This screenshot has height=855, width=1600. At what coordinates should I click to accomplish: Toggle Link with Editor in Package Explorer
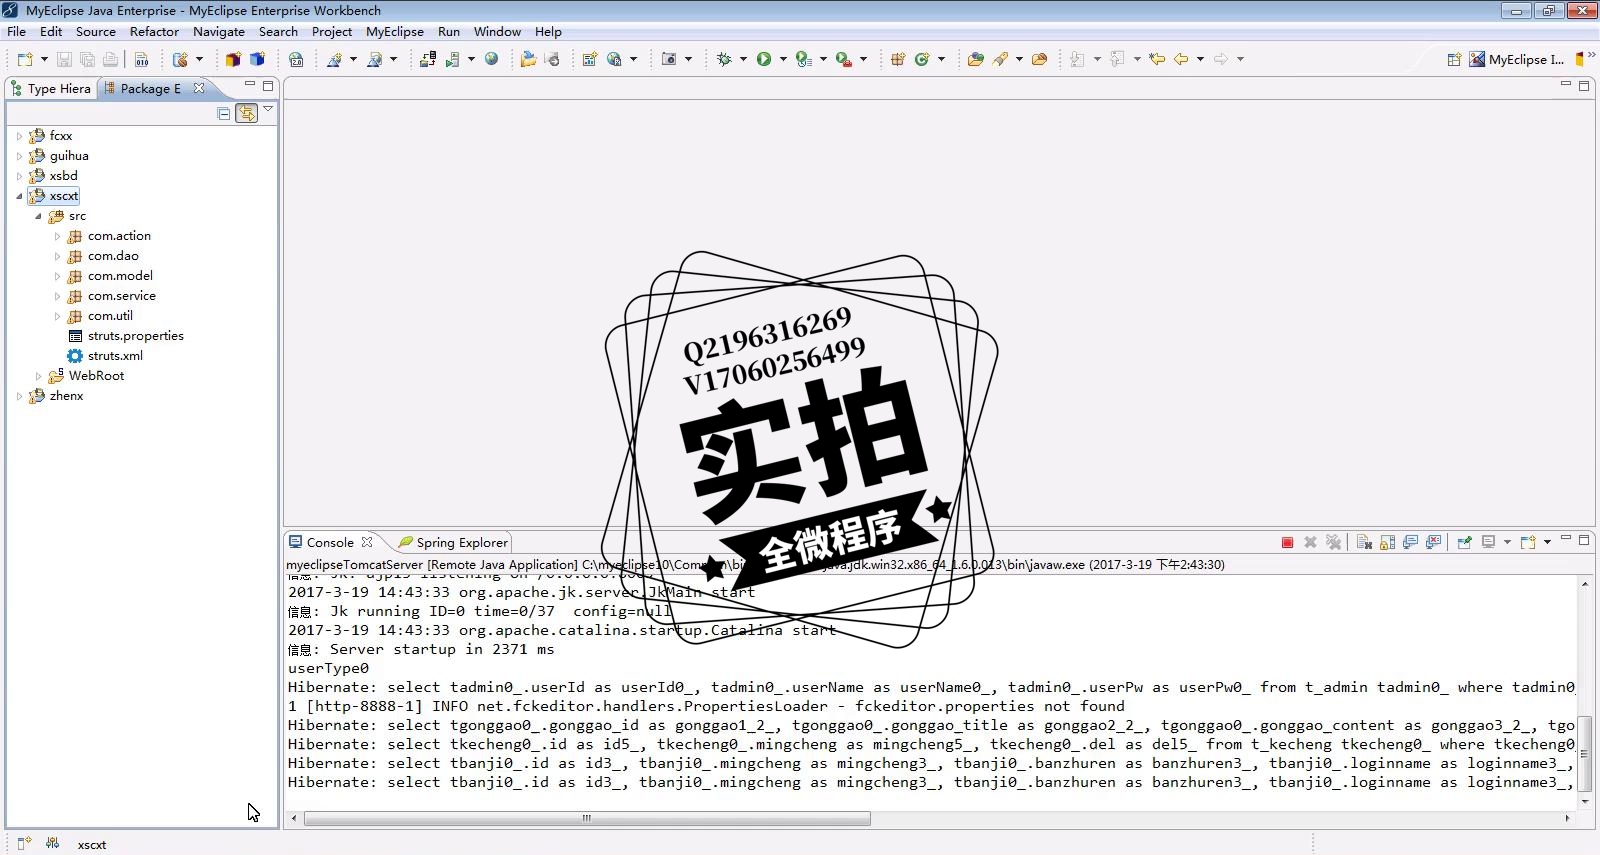coord(246,113)
